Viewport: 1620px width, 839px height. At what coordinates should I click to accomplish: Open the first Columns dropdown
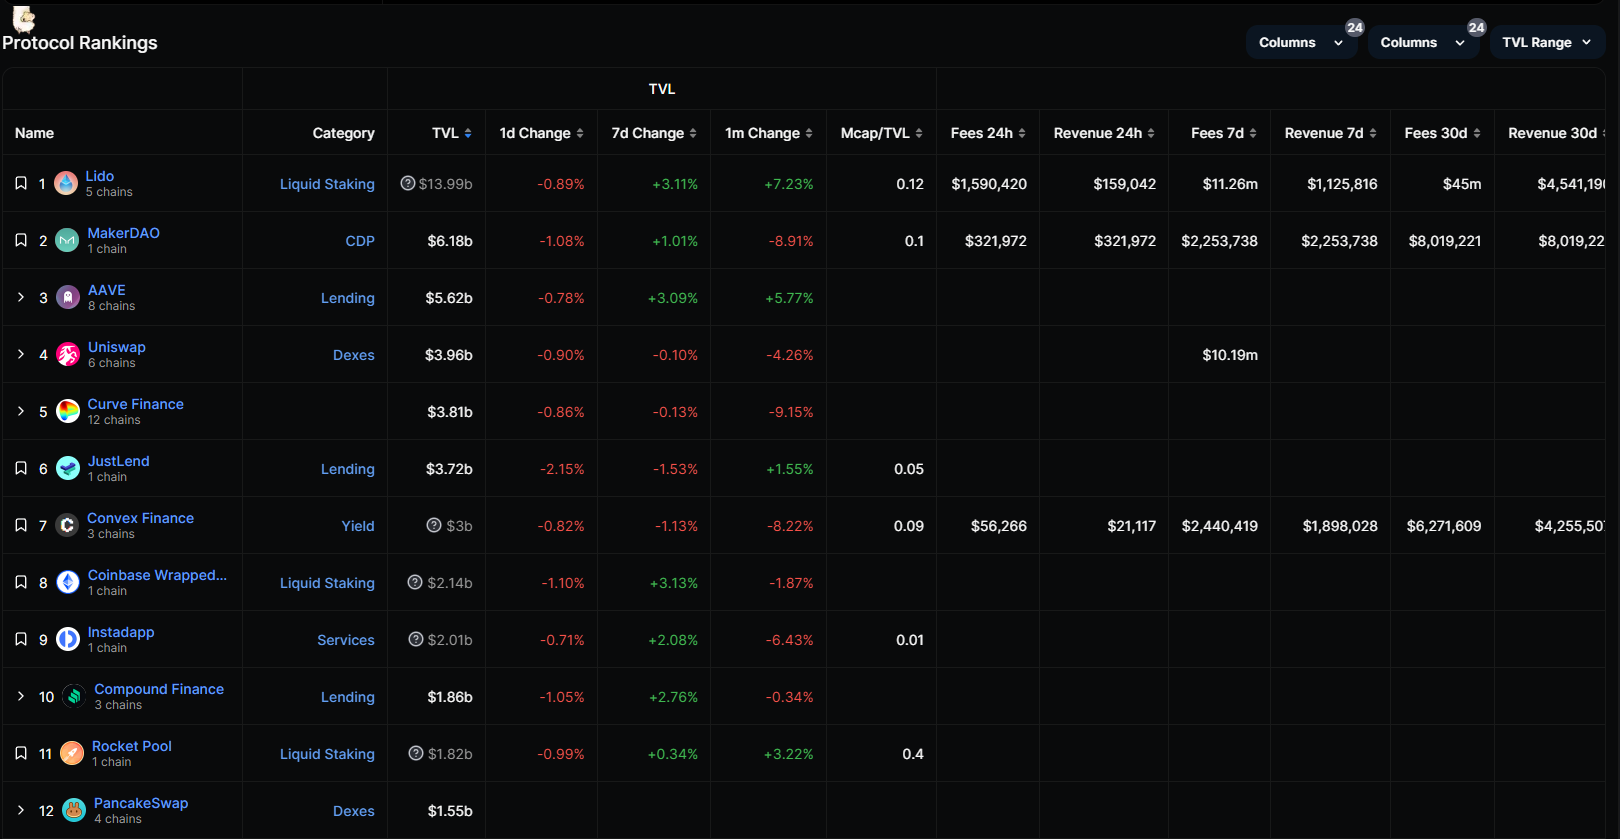click(x=1301, y=42)
